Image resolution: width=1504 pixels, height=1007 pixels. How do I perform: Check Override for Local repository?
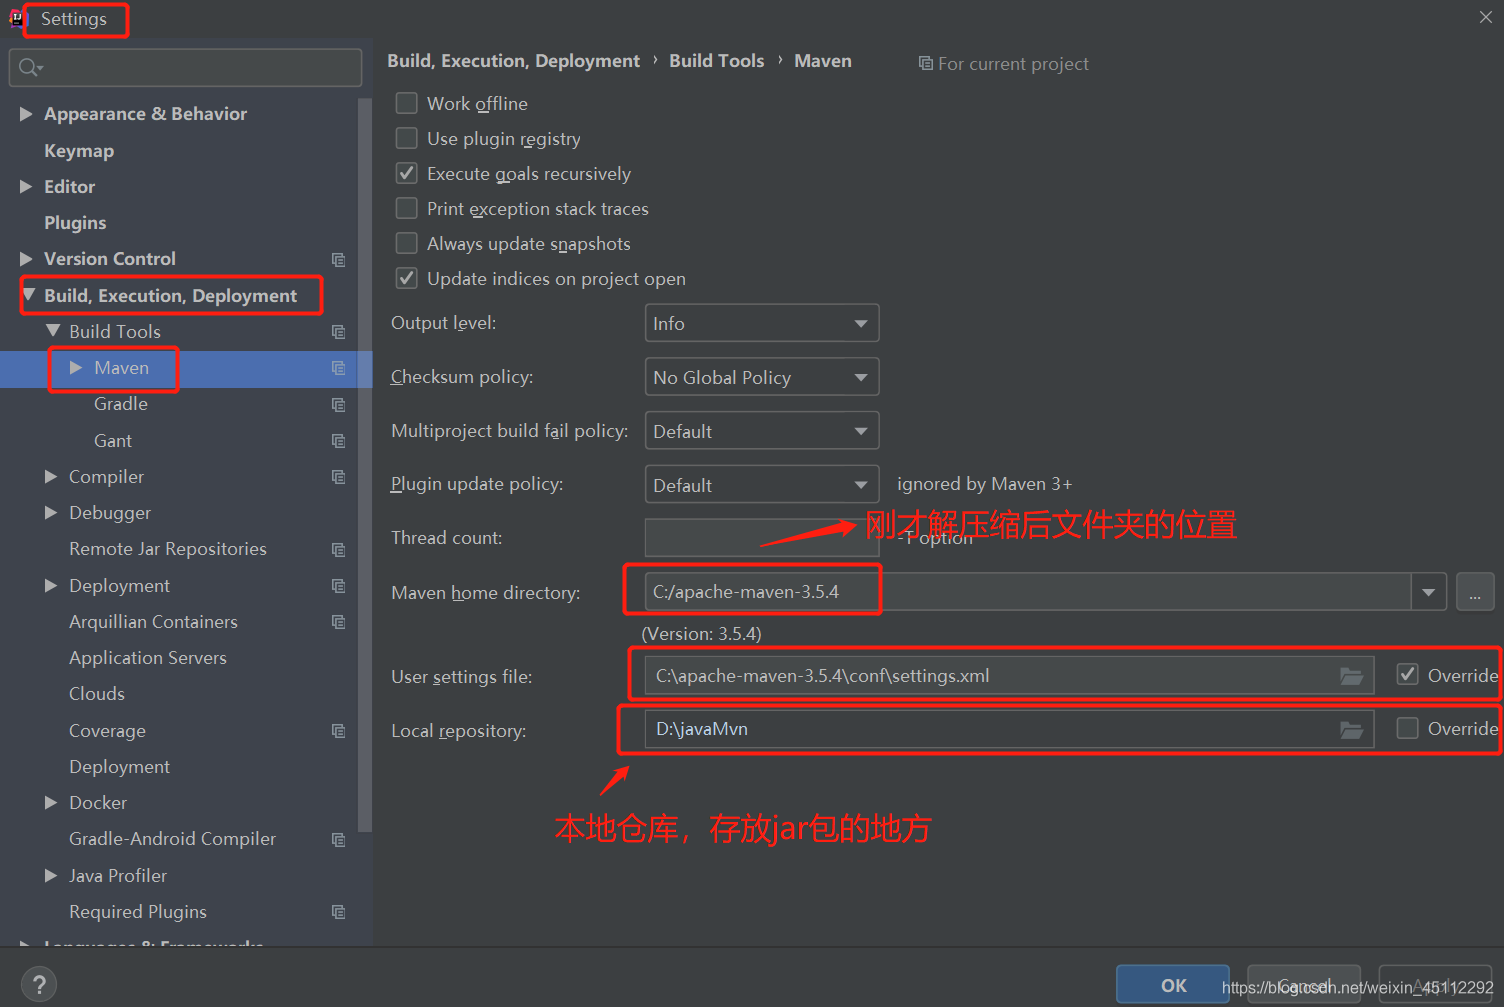click(1408, 728)
